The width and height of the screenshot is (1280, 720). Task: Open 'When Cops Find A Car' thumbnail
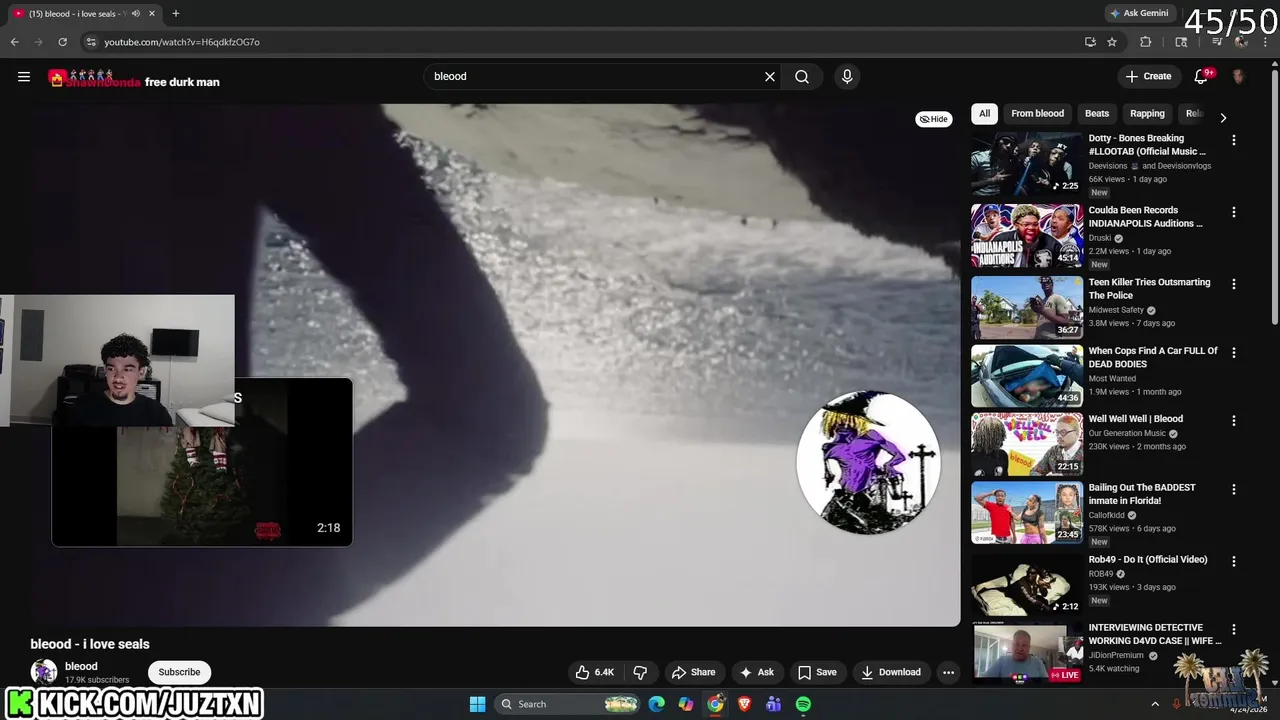click(1026, 376)
